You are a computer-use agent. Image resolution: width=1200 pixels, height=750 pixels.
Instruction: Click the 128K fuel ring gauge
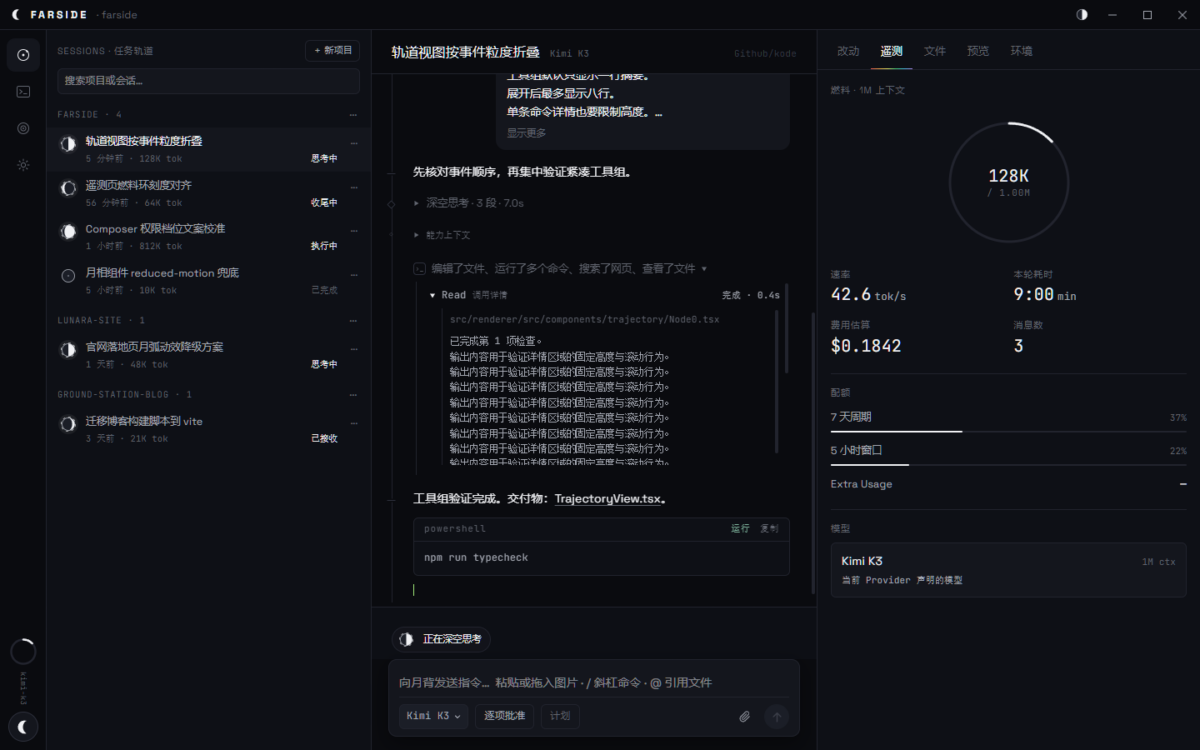pos(1008,182)
